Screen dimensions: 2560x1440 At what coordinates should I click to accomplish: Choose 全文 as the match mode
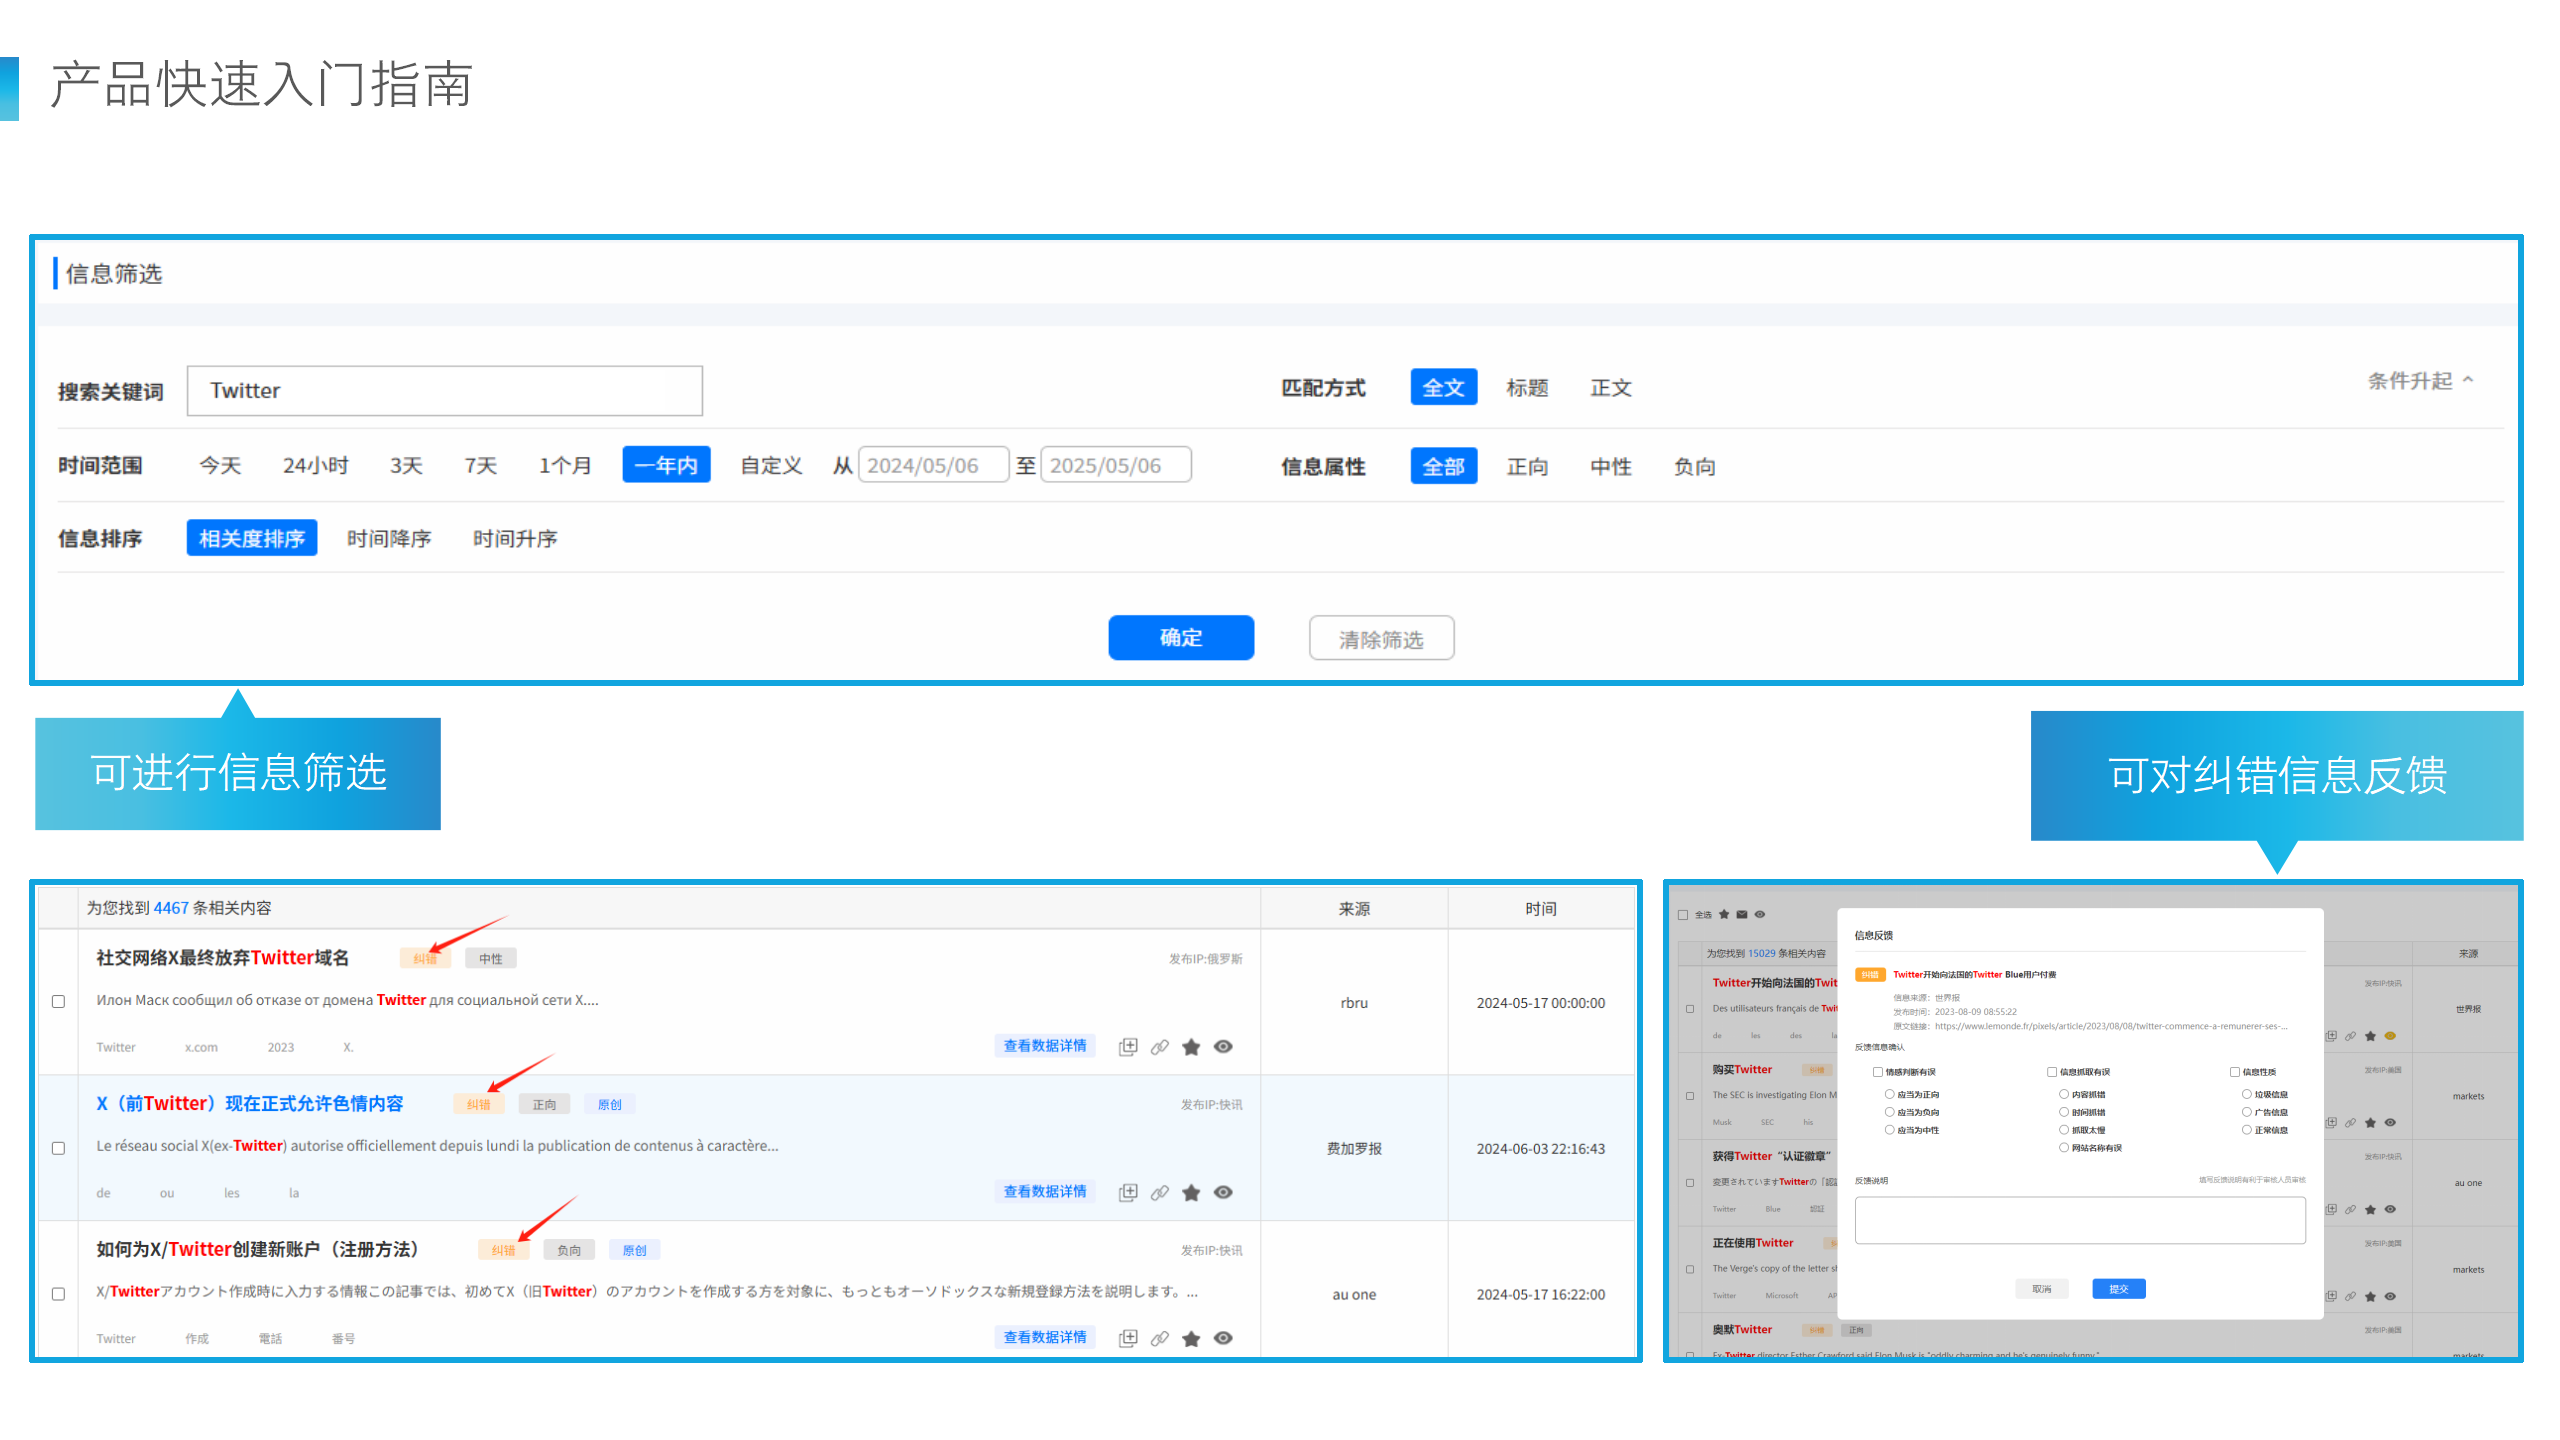pos(1443,388)
